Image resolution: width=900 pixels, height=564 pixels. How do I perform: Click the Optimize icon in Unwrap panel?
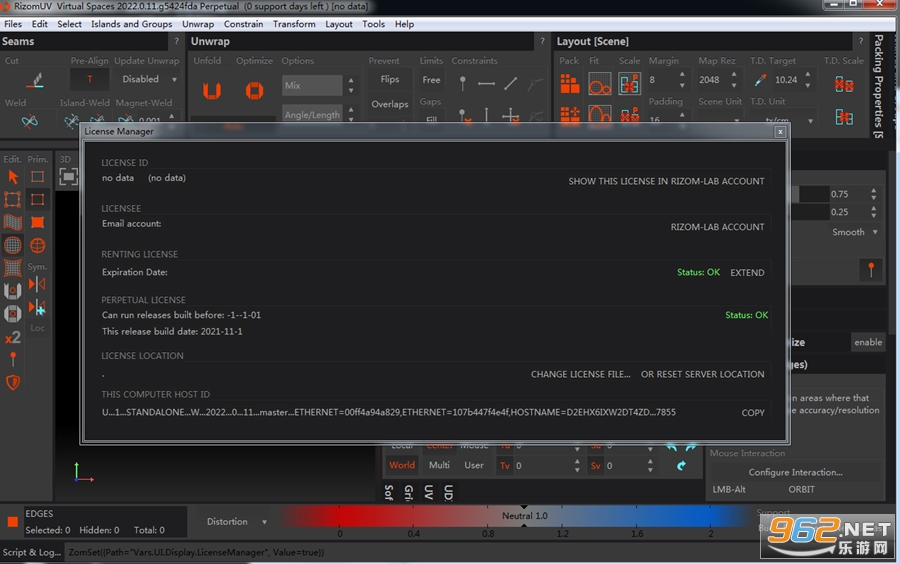(x=254, y=91)
